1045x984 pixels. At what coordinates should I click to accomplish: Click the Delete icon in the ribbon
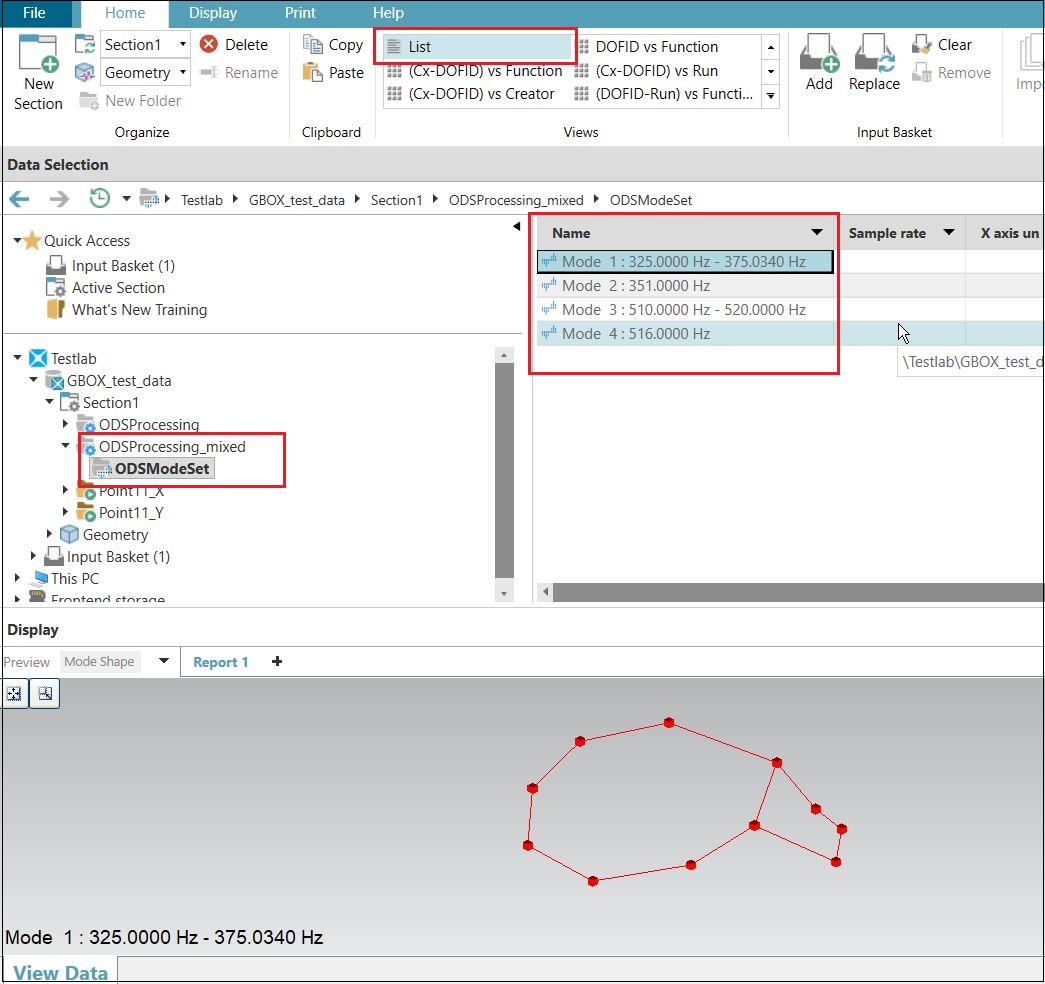click(237, 44)
